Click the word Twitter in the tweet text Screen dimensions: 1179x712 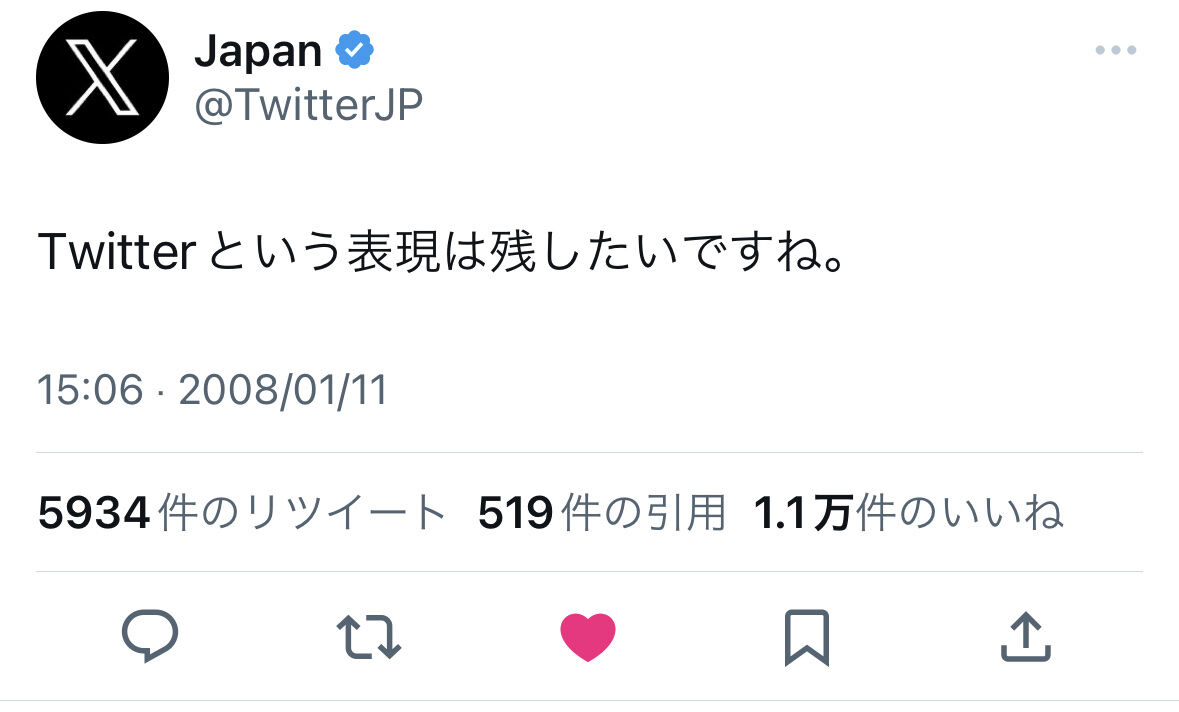tap(117, 252)
